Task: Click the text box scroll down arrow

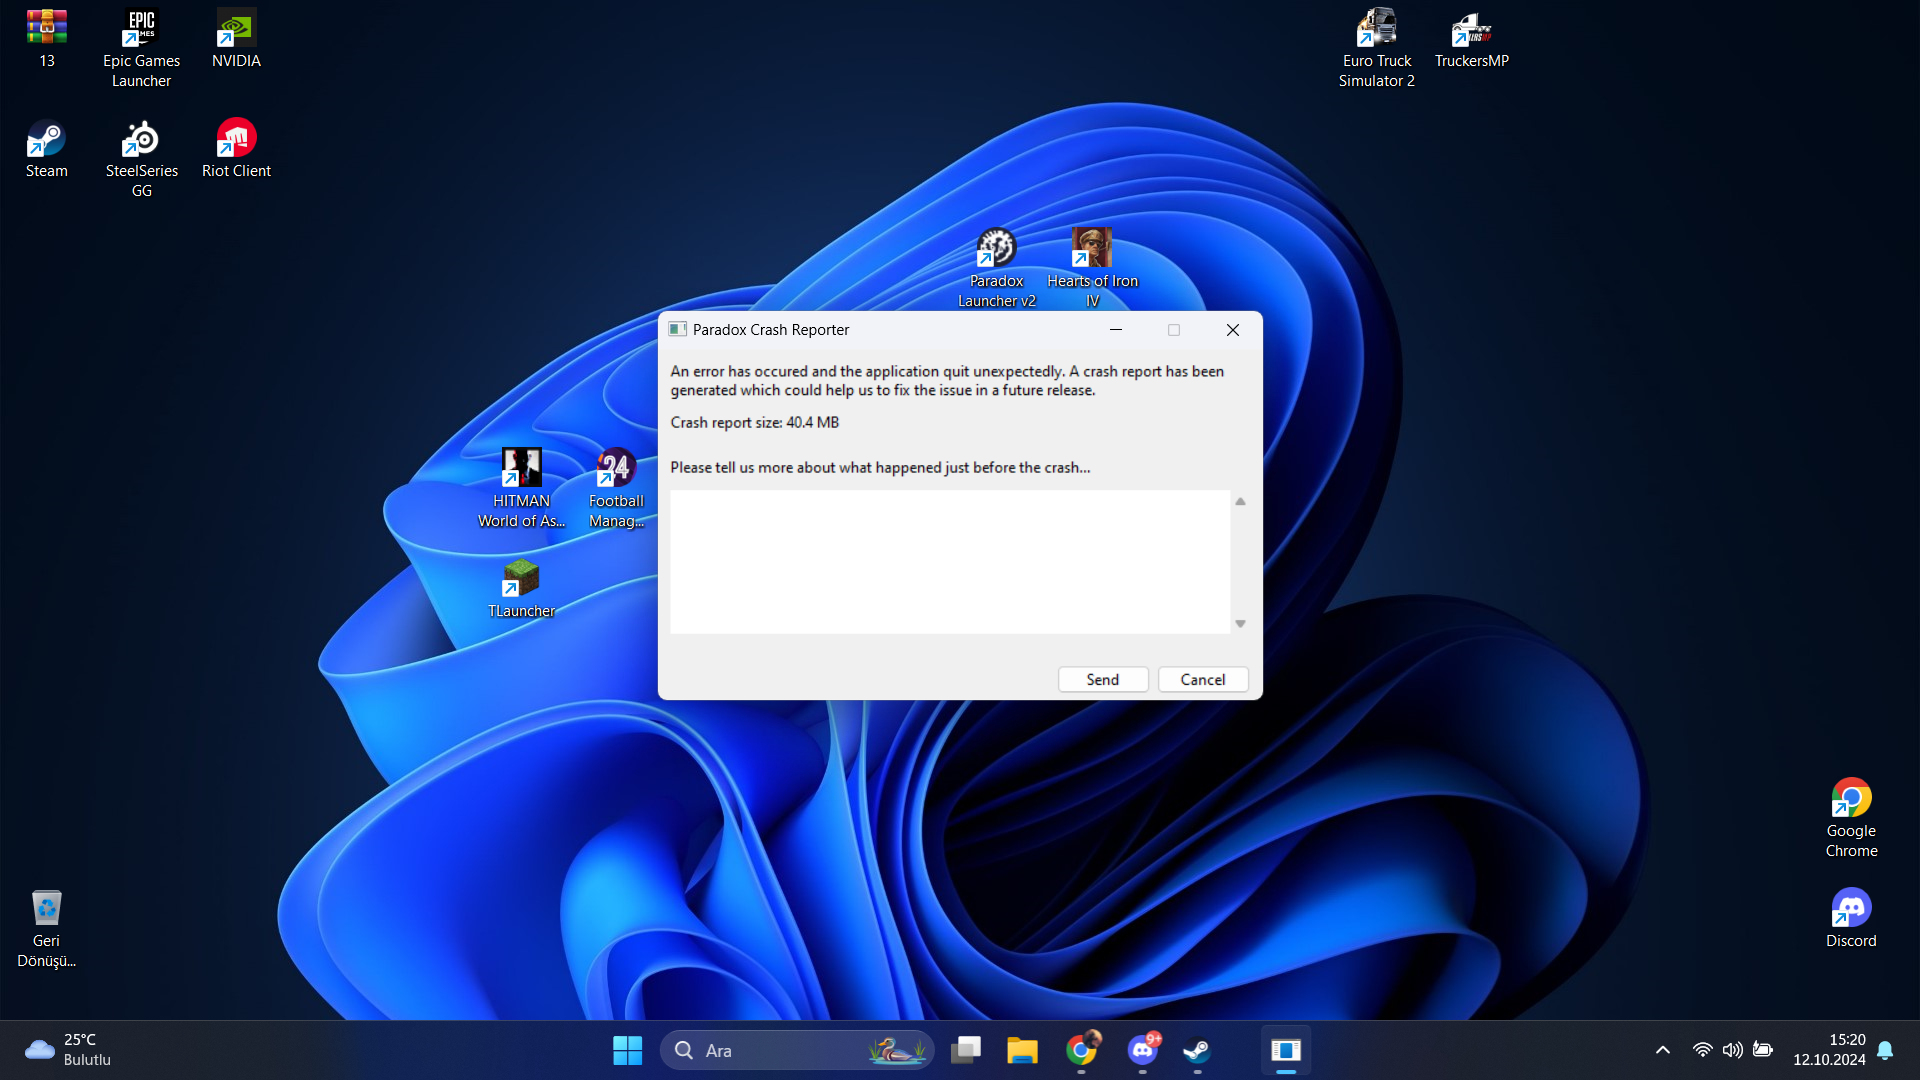Action: point(1240,623)
